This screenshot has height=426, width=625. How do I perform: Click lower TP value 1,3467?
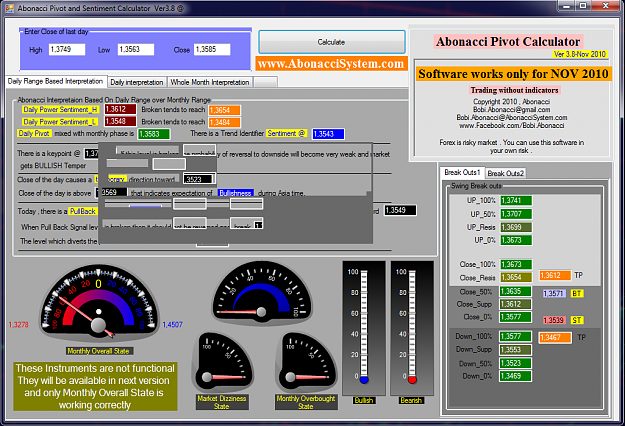tap(555, 338)
